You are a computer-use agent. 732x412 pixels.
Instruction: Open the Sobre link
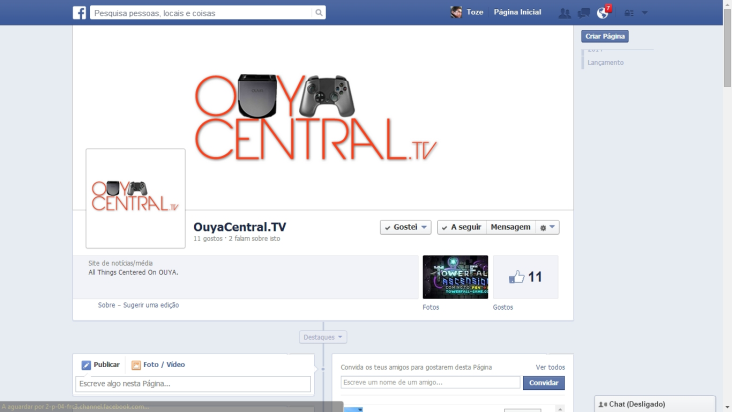106,305
